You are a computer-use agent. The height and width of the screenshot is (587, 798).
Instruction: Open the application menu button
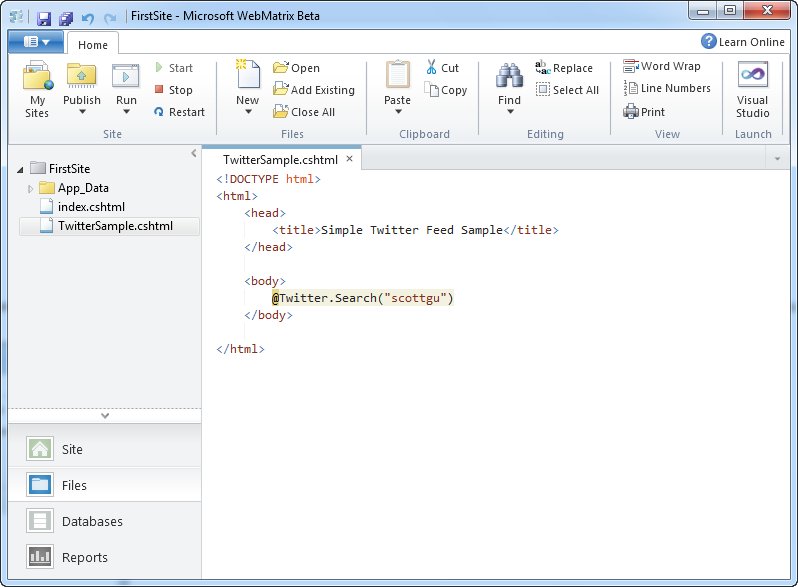(36, 42)
